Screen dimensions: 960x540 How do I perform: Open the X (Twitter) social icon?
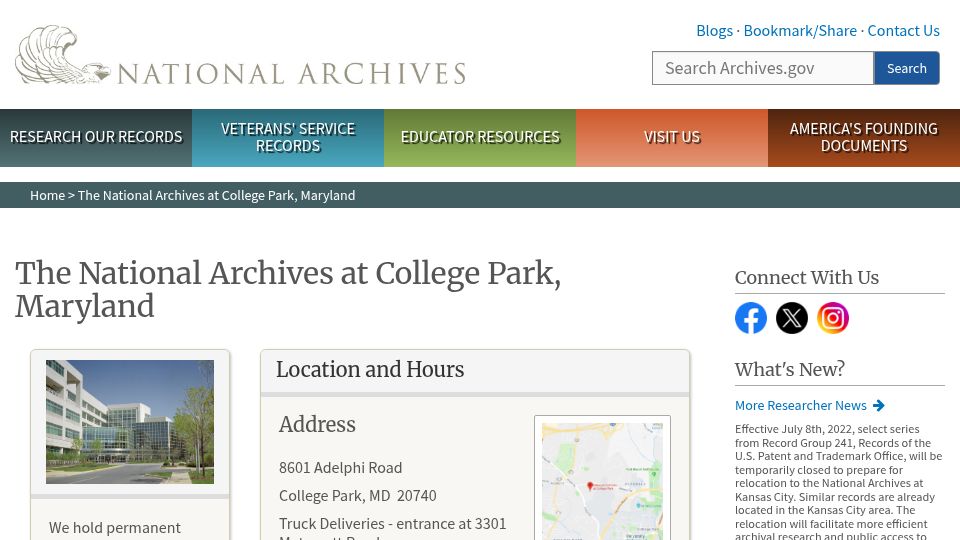pos(792,318)
